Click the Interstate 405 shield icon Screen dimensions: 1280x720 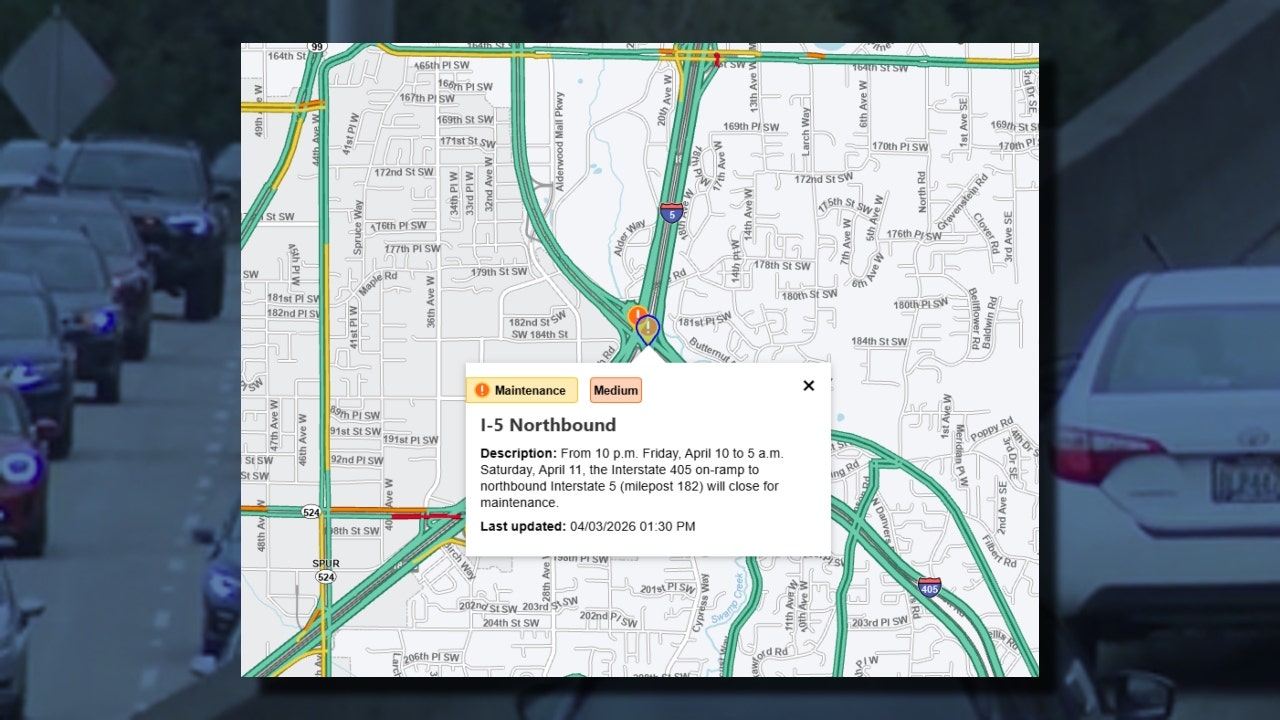[929, 587]
